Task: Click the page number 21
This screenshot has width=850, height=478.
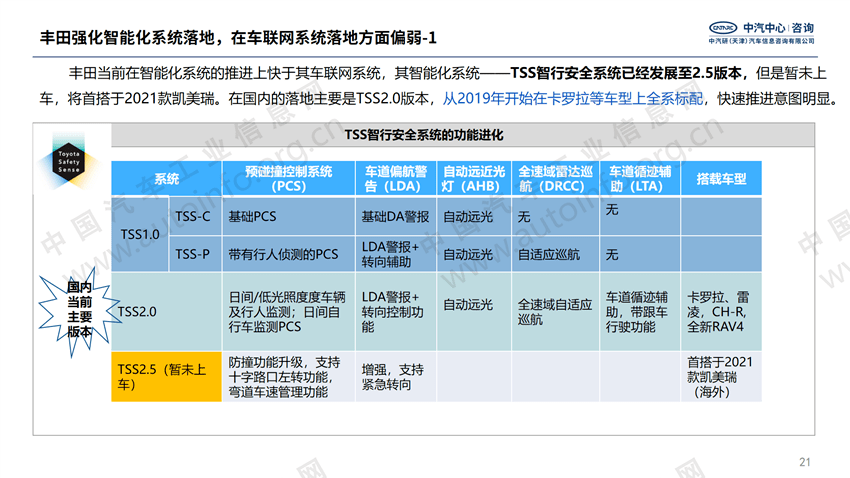Action: click(x=805, y=462)
